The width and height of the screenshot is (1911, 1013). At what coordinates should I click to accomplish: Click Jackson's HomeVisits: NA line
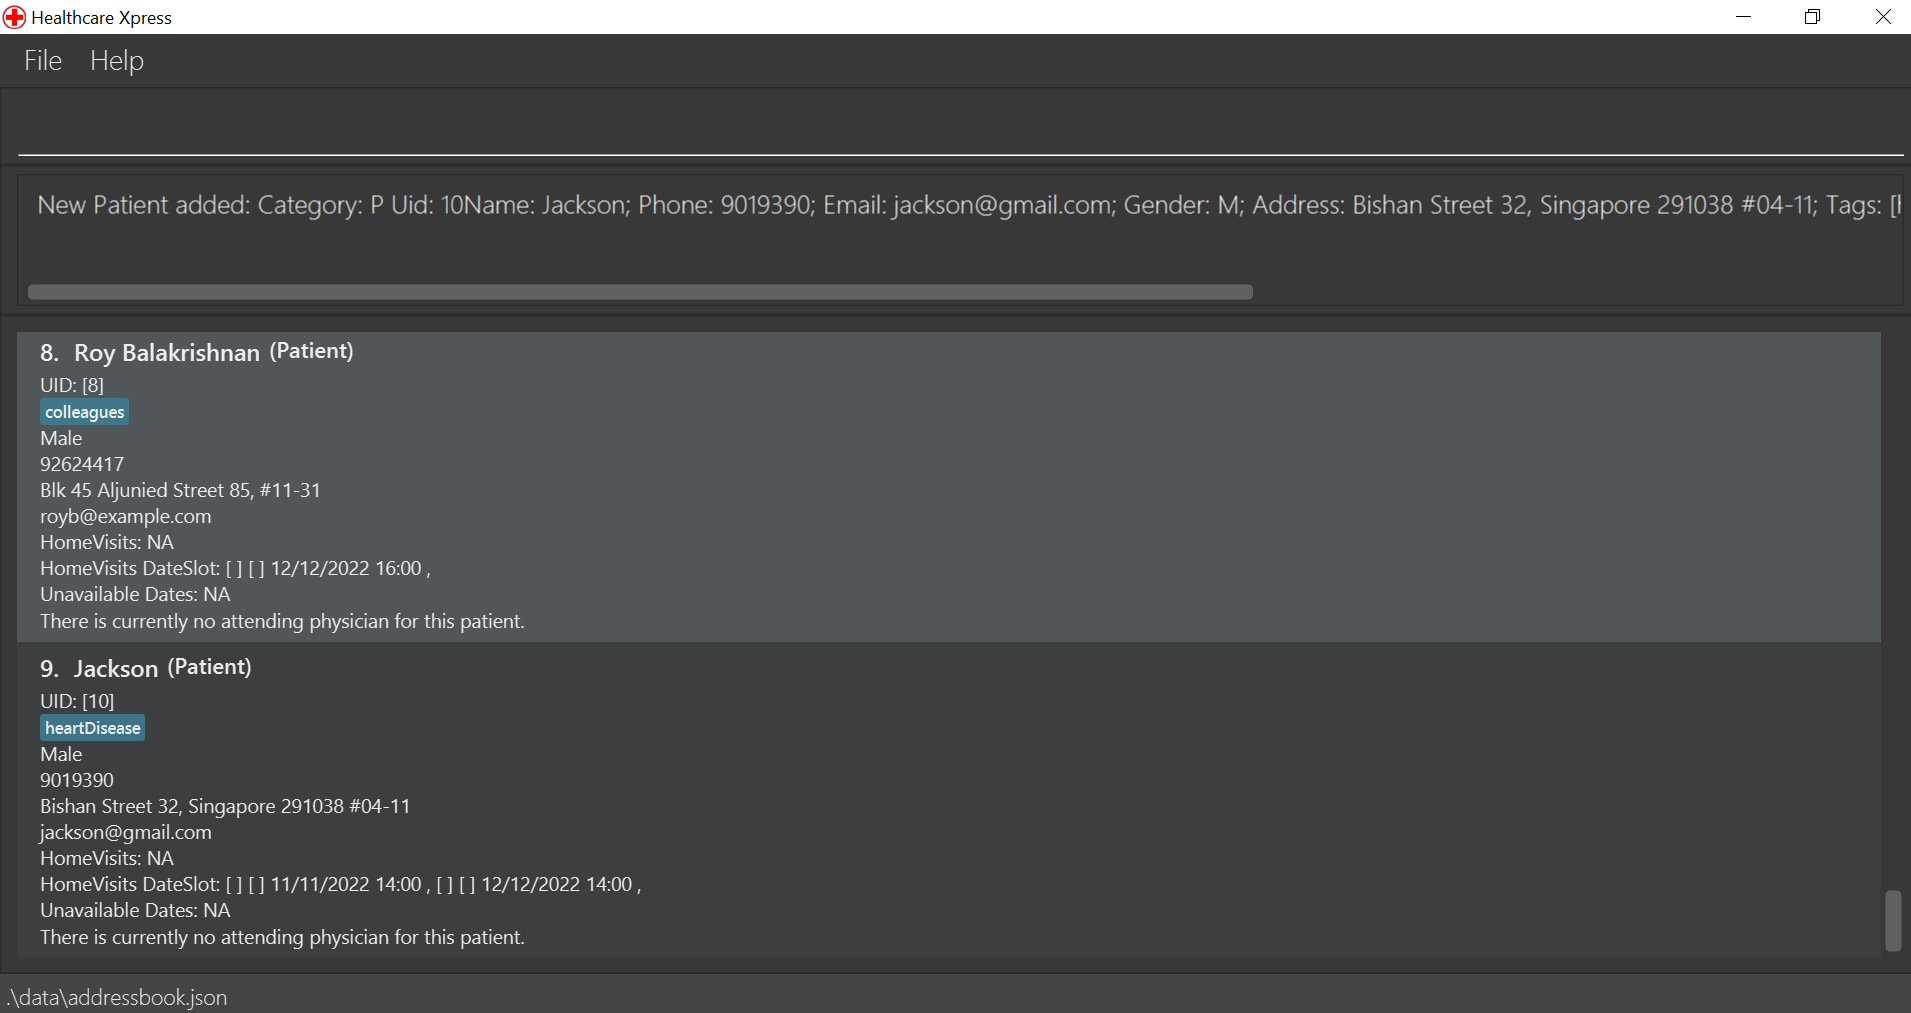pyautogui.click(x=107, y=858)
